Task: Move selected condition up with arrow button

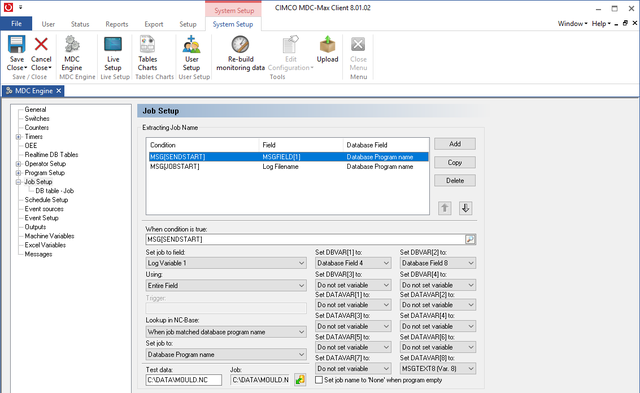Action: pyautogui.click(x=444, y=208)
